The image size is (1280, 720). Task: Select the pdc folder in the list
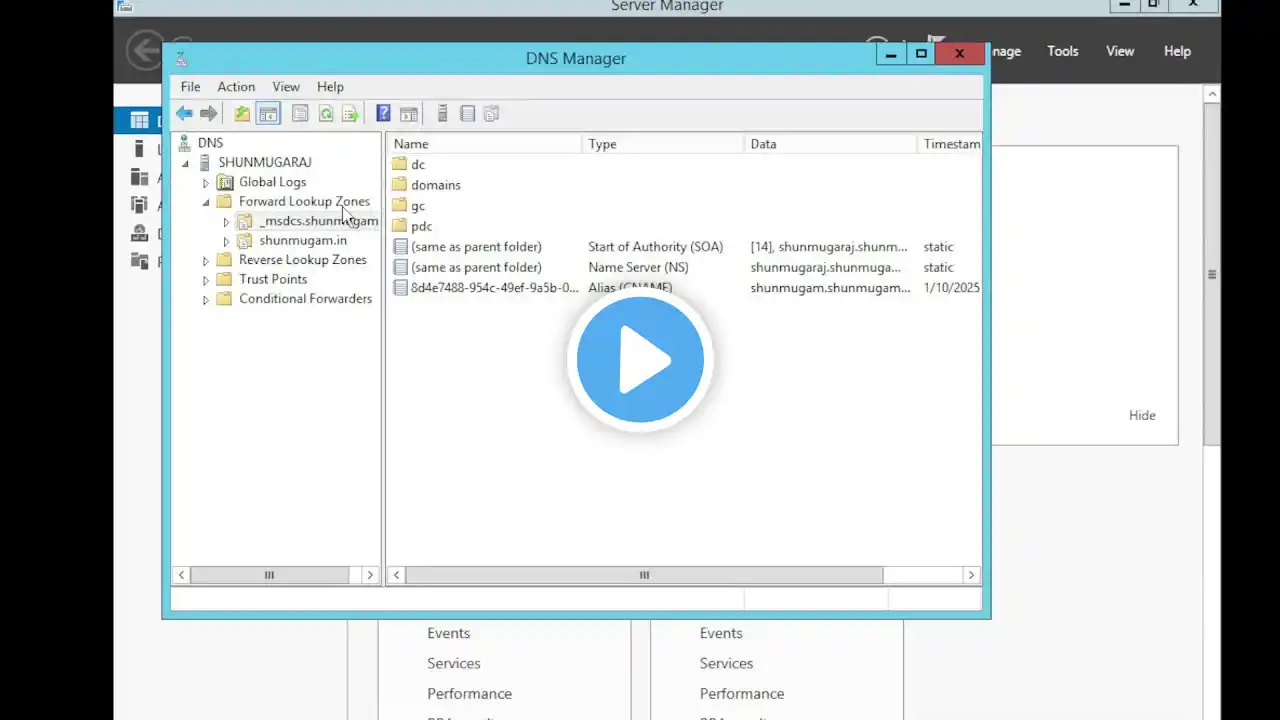click(x=421, y=226)
